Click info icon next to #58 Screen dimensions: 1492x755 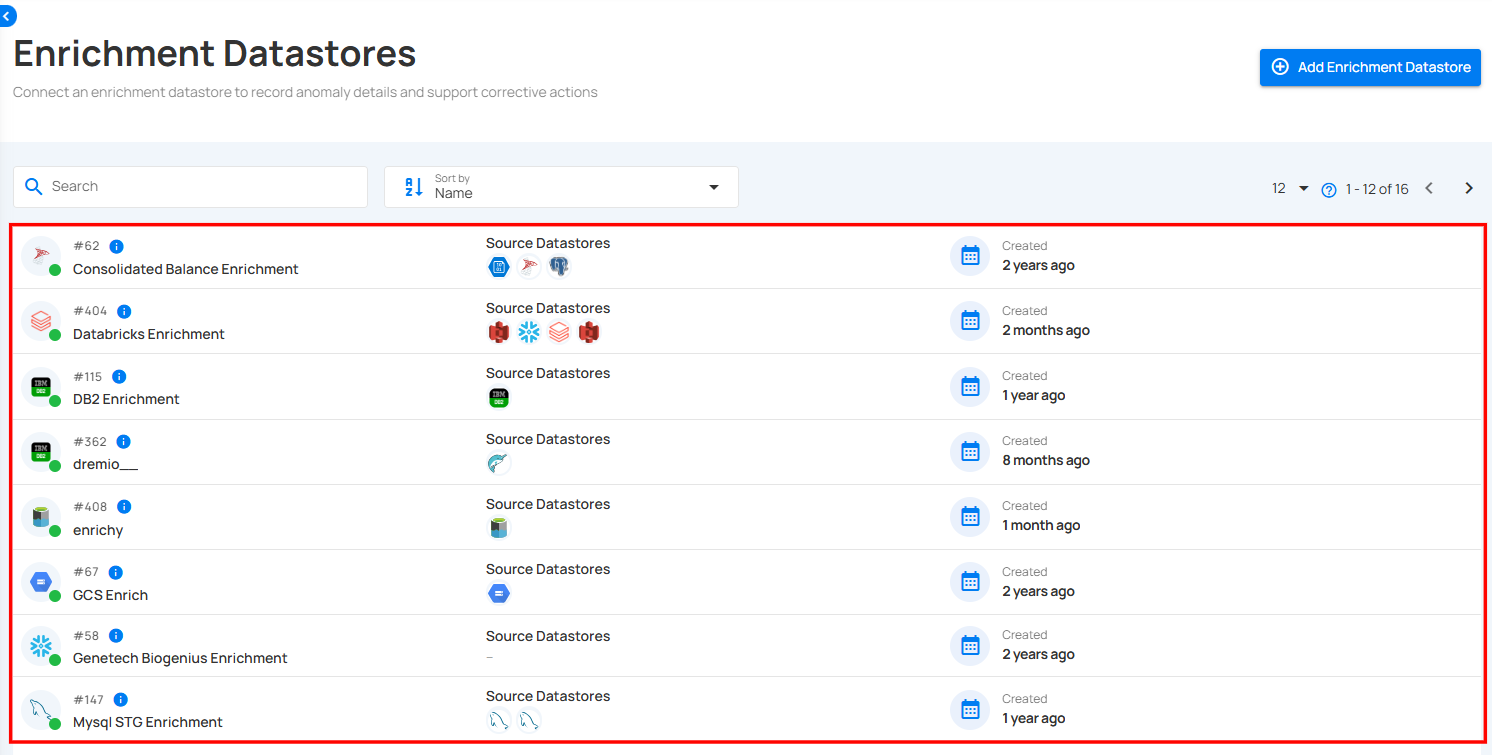pos(116,635)
